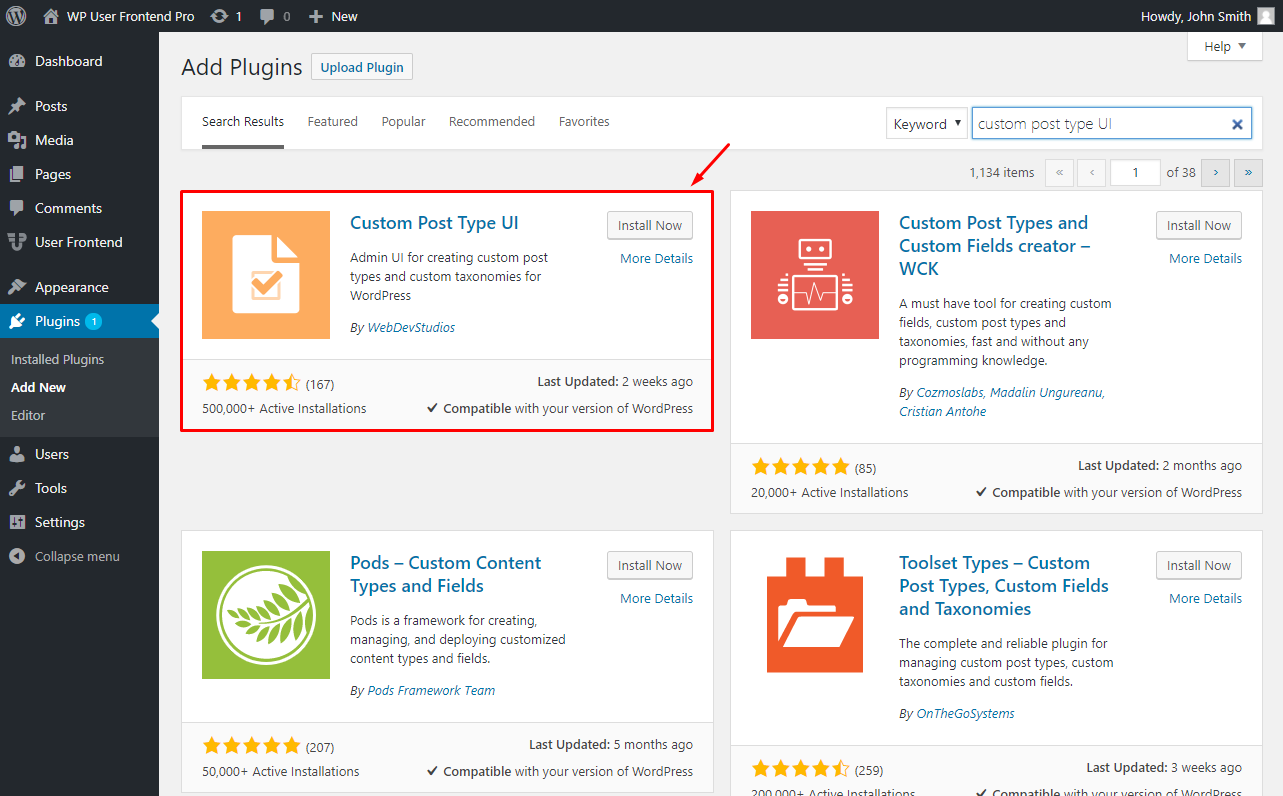Open More Details for Pods plugin

[656, 598]
